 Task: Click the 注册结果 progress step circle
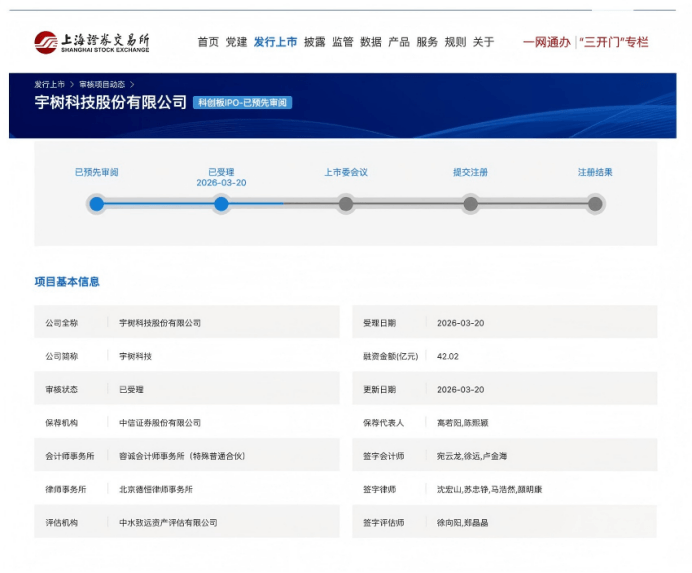595,204
